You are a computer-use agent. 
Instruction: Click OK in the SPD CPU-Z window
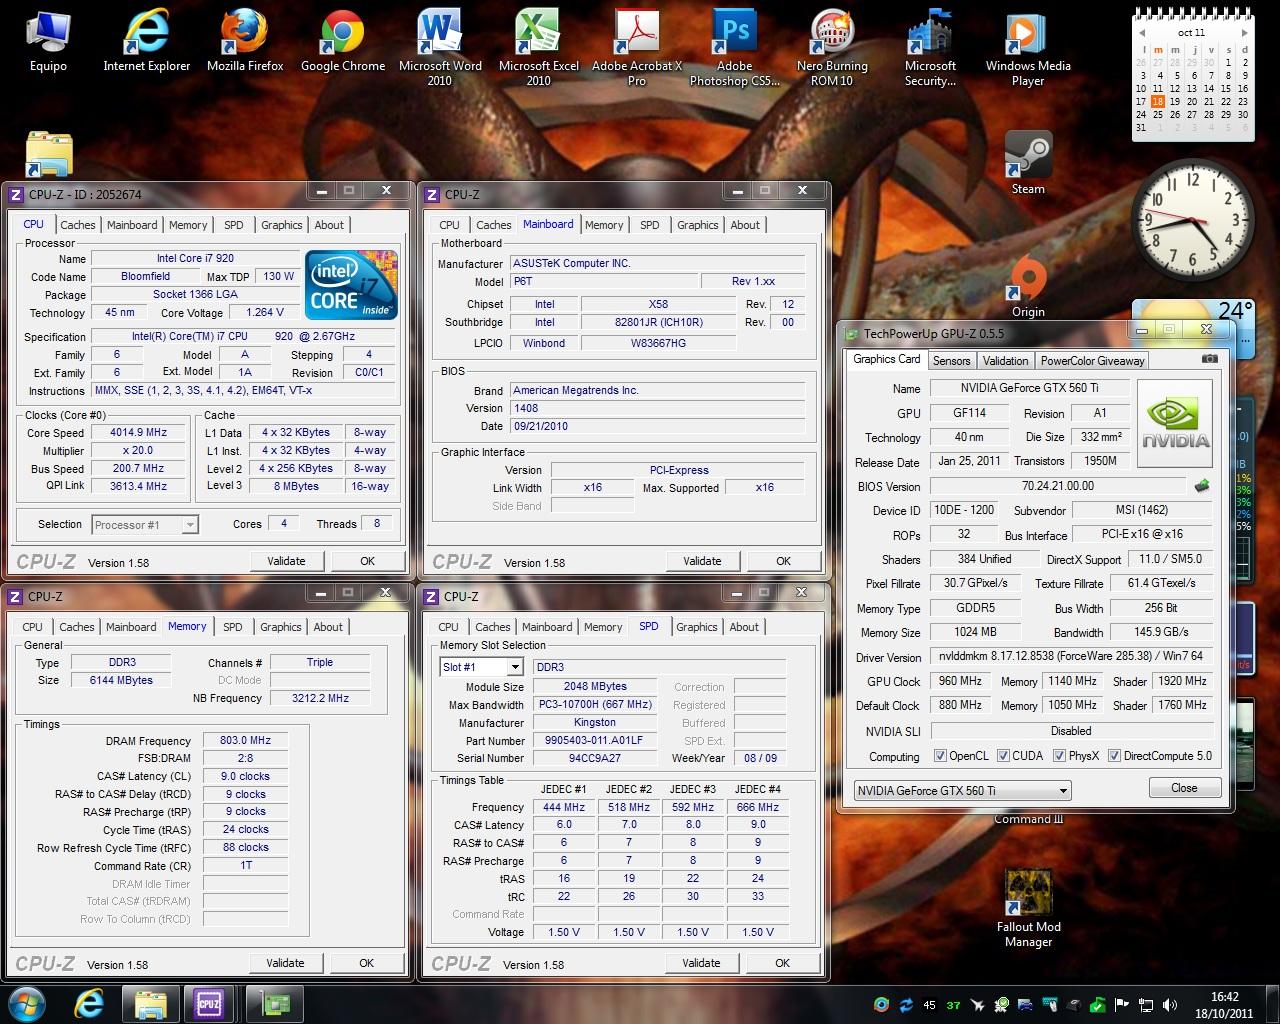[782, 963]
